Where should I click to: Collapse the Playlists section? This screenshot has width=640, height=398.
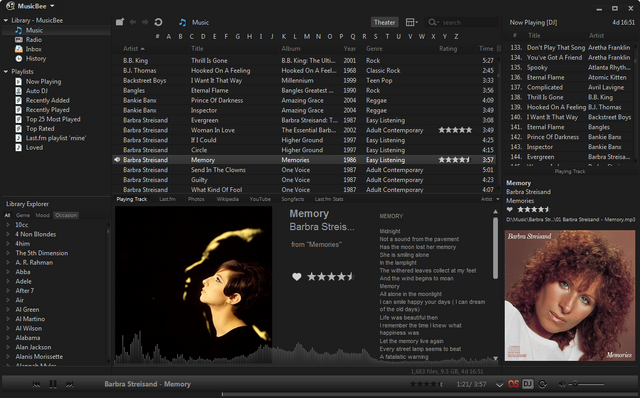(6, 71)
